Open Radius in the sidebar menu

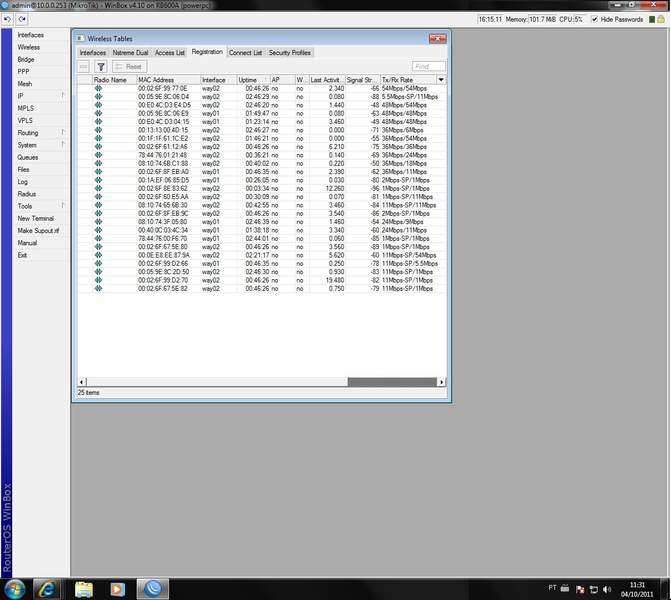pyautogui.click(x=27, y=194)
